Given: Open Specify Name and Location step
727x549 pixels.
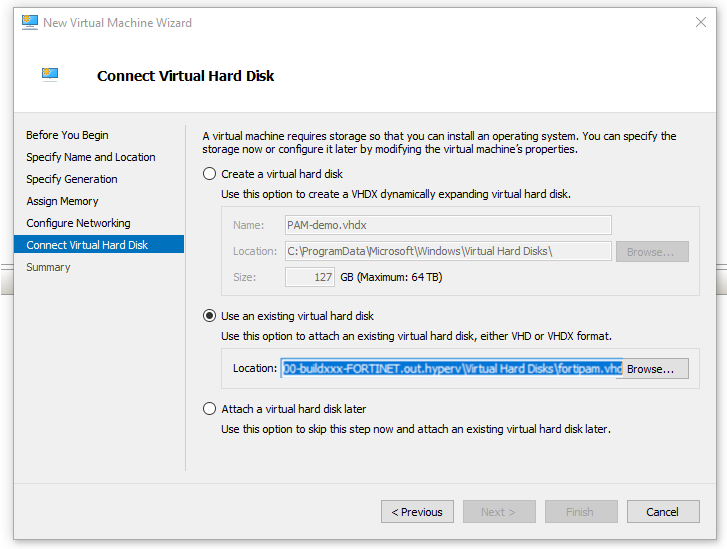Looking at the screenshot, I should [90, 157].
